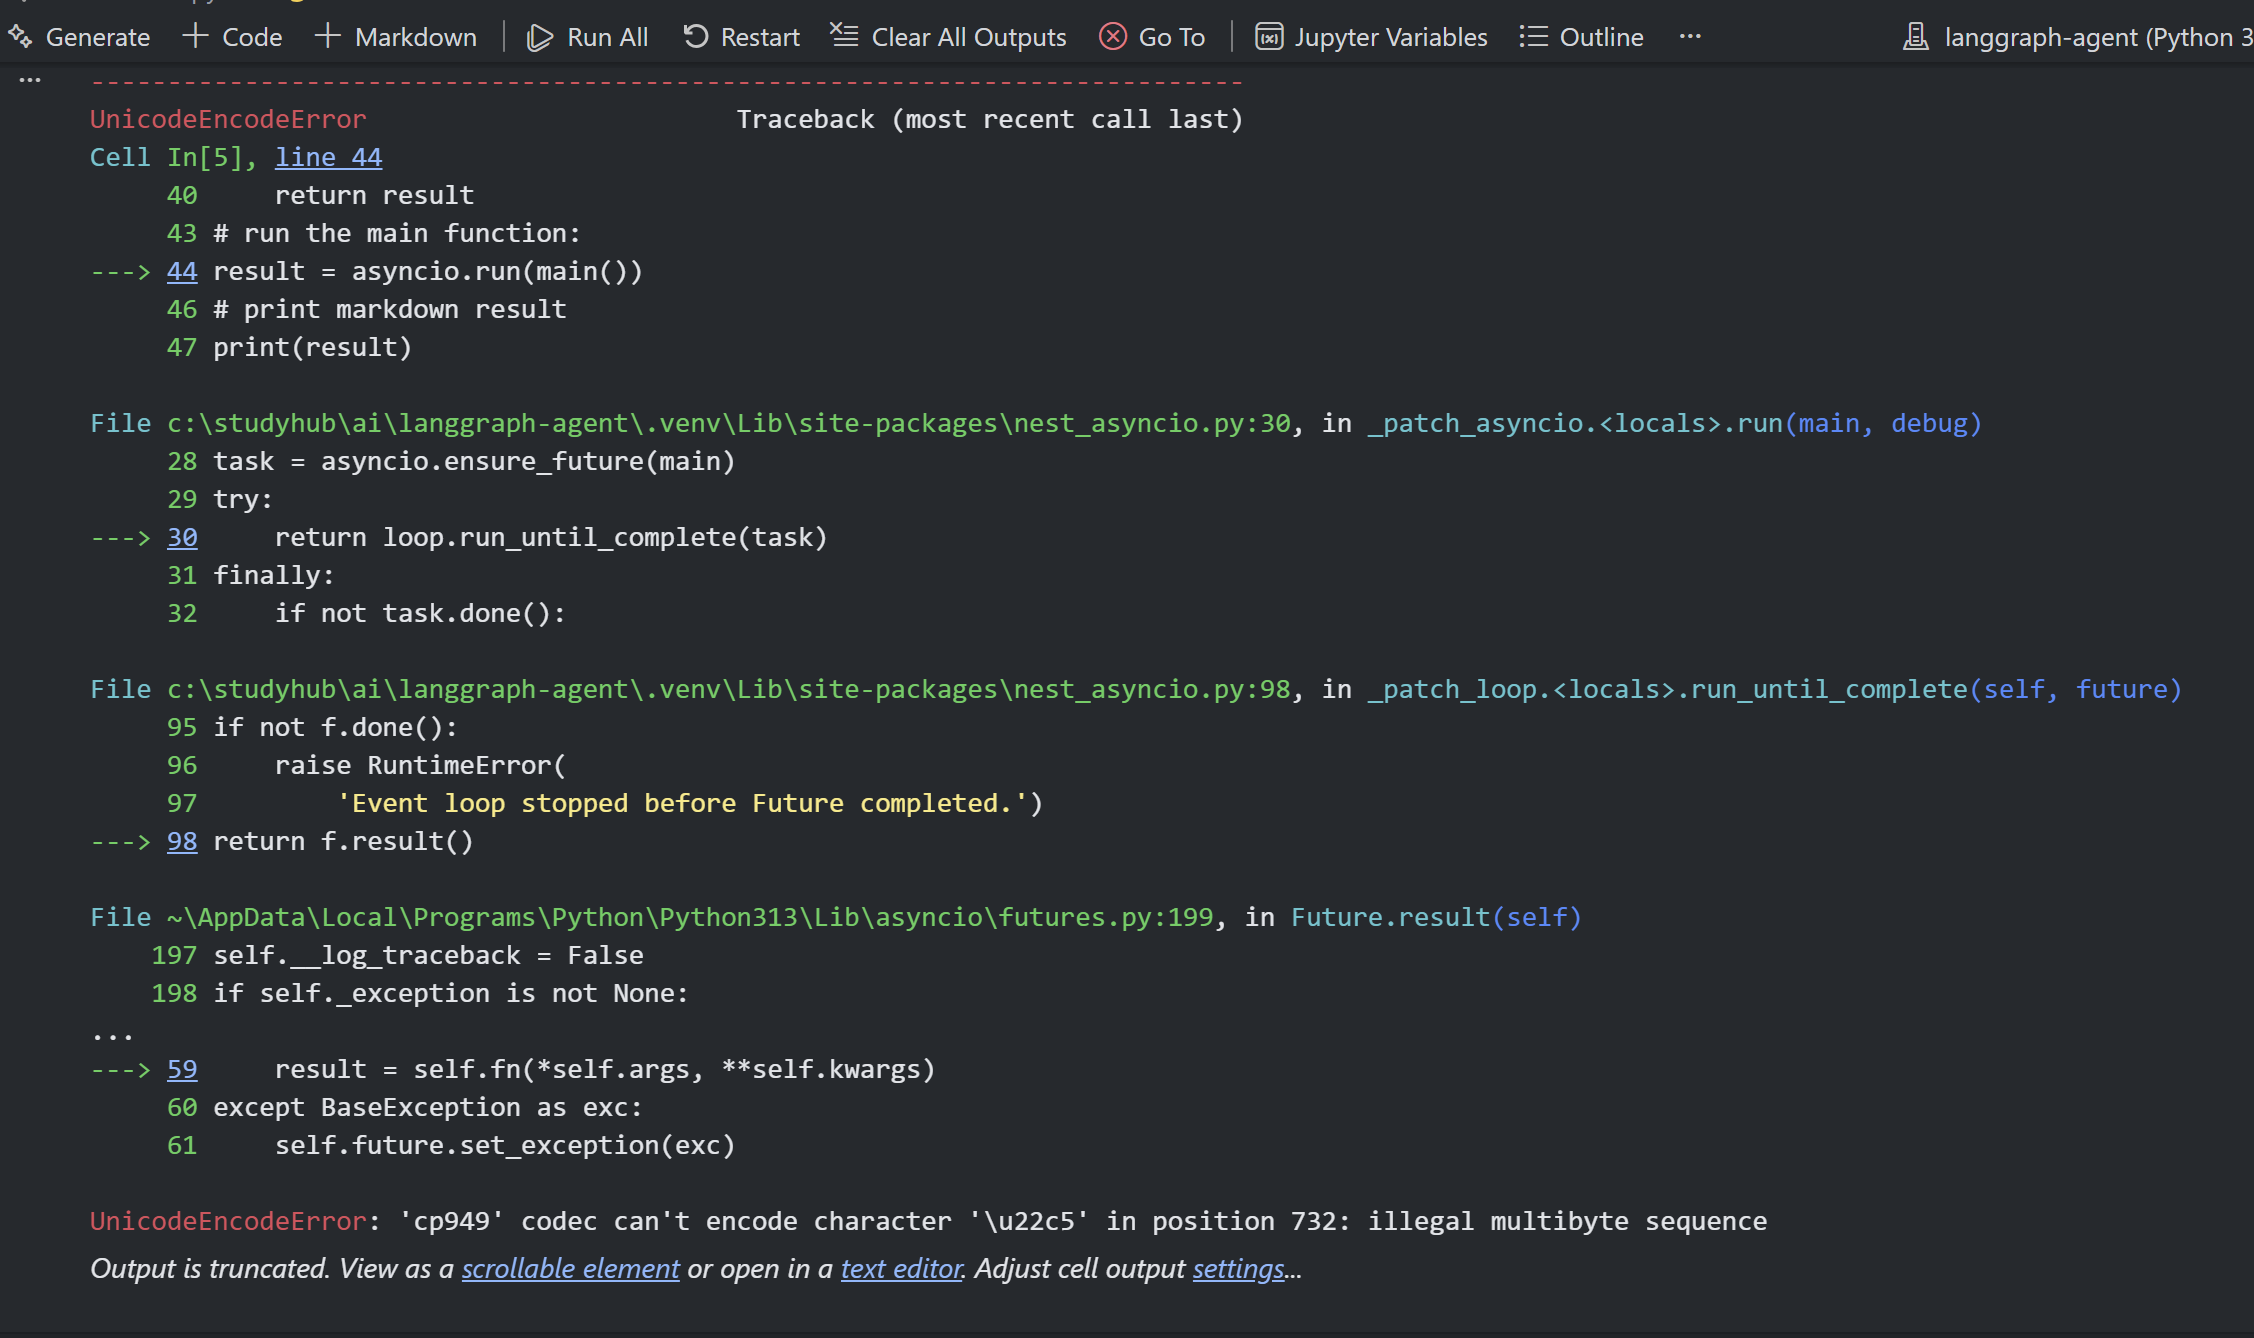
Task: Open the Jupyter Variables panel
Action: [x=1371, y=37]
